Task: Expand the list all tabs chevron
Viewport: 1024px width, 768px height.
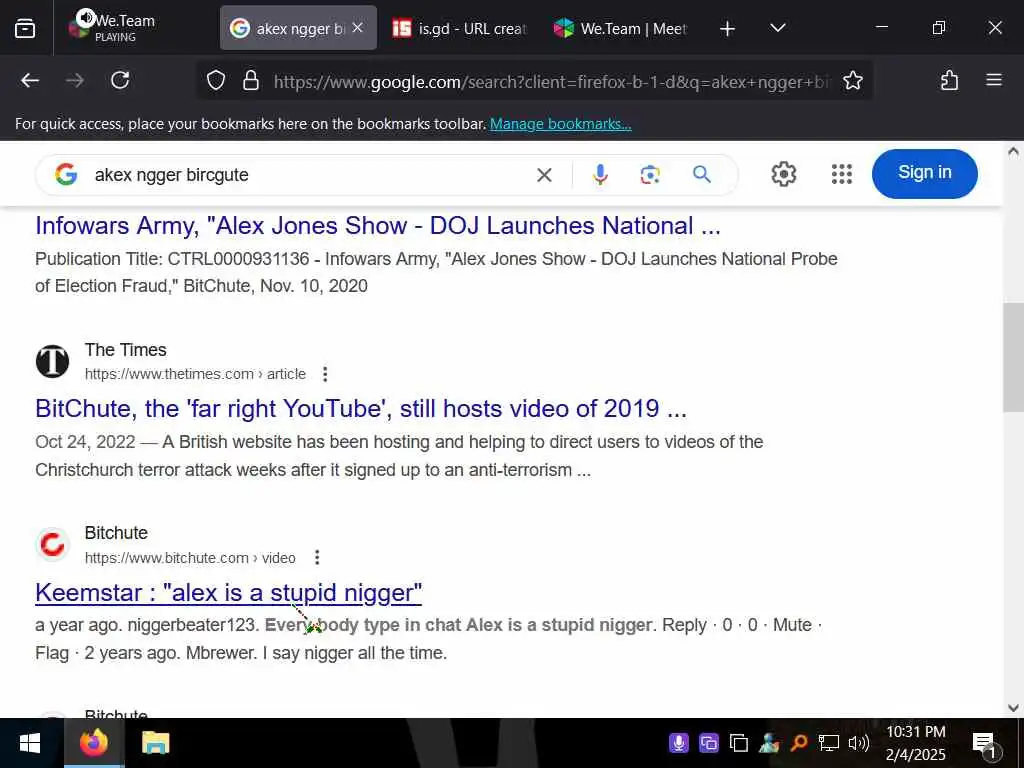Action: tap(777, 28)
